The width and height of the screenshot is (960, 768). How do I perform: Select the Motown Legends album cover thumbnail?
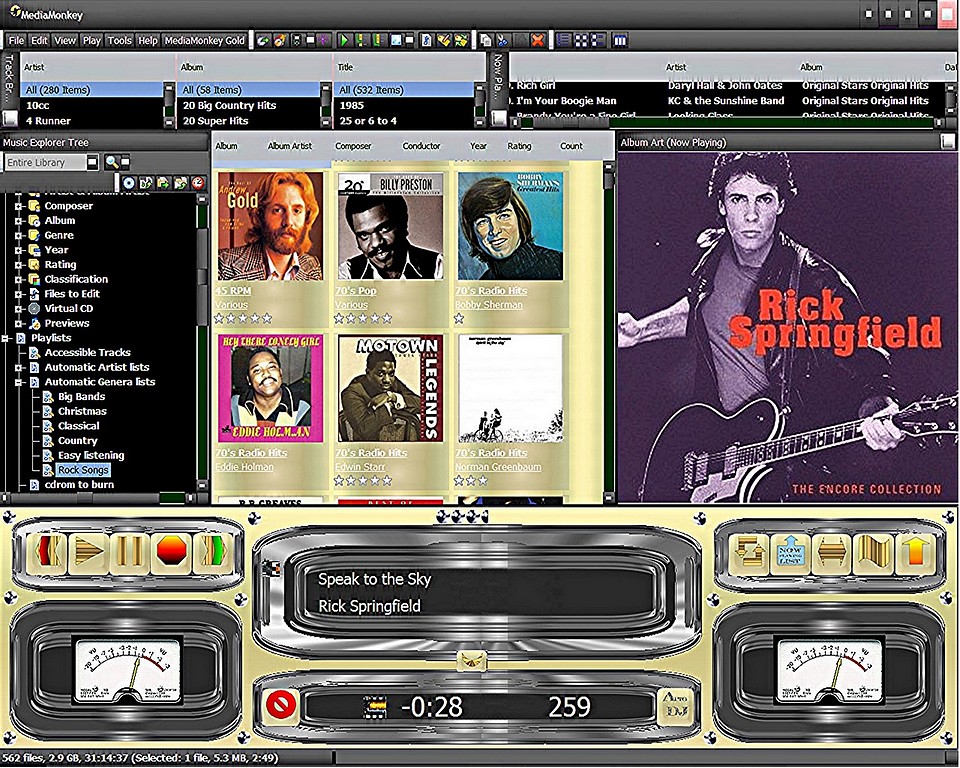(x=391, y=388)
